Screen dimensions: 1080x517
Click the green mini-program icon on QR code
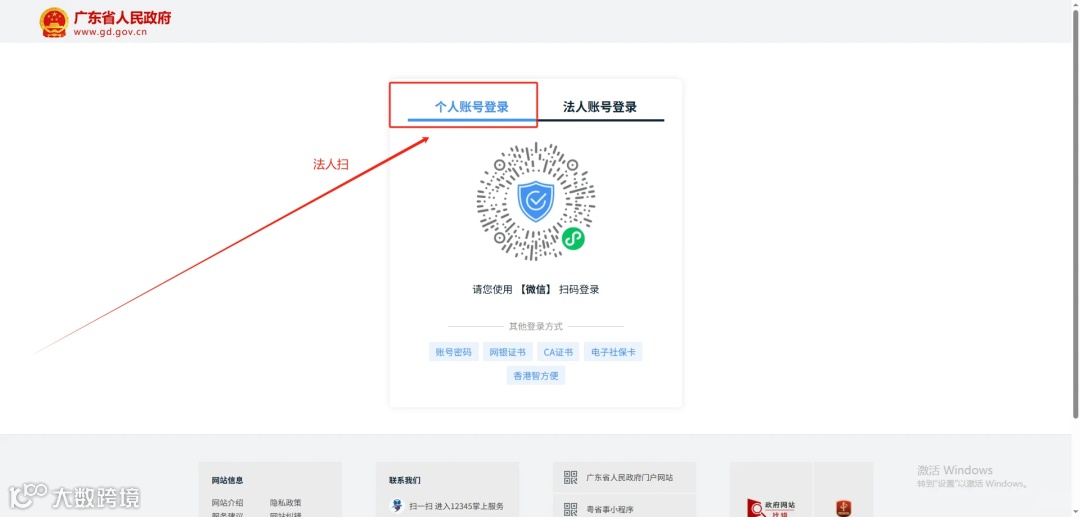click(x=573, y=239)
